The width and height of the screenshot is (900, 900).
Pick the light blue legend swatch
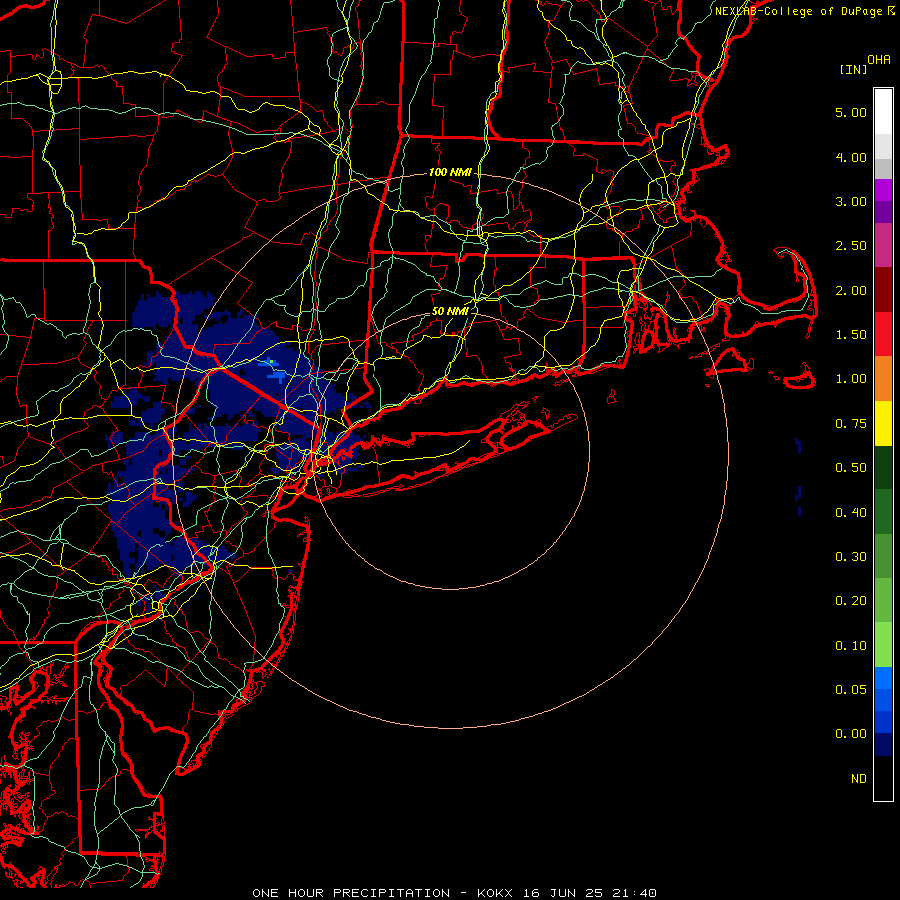pos(883,678)
